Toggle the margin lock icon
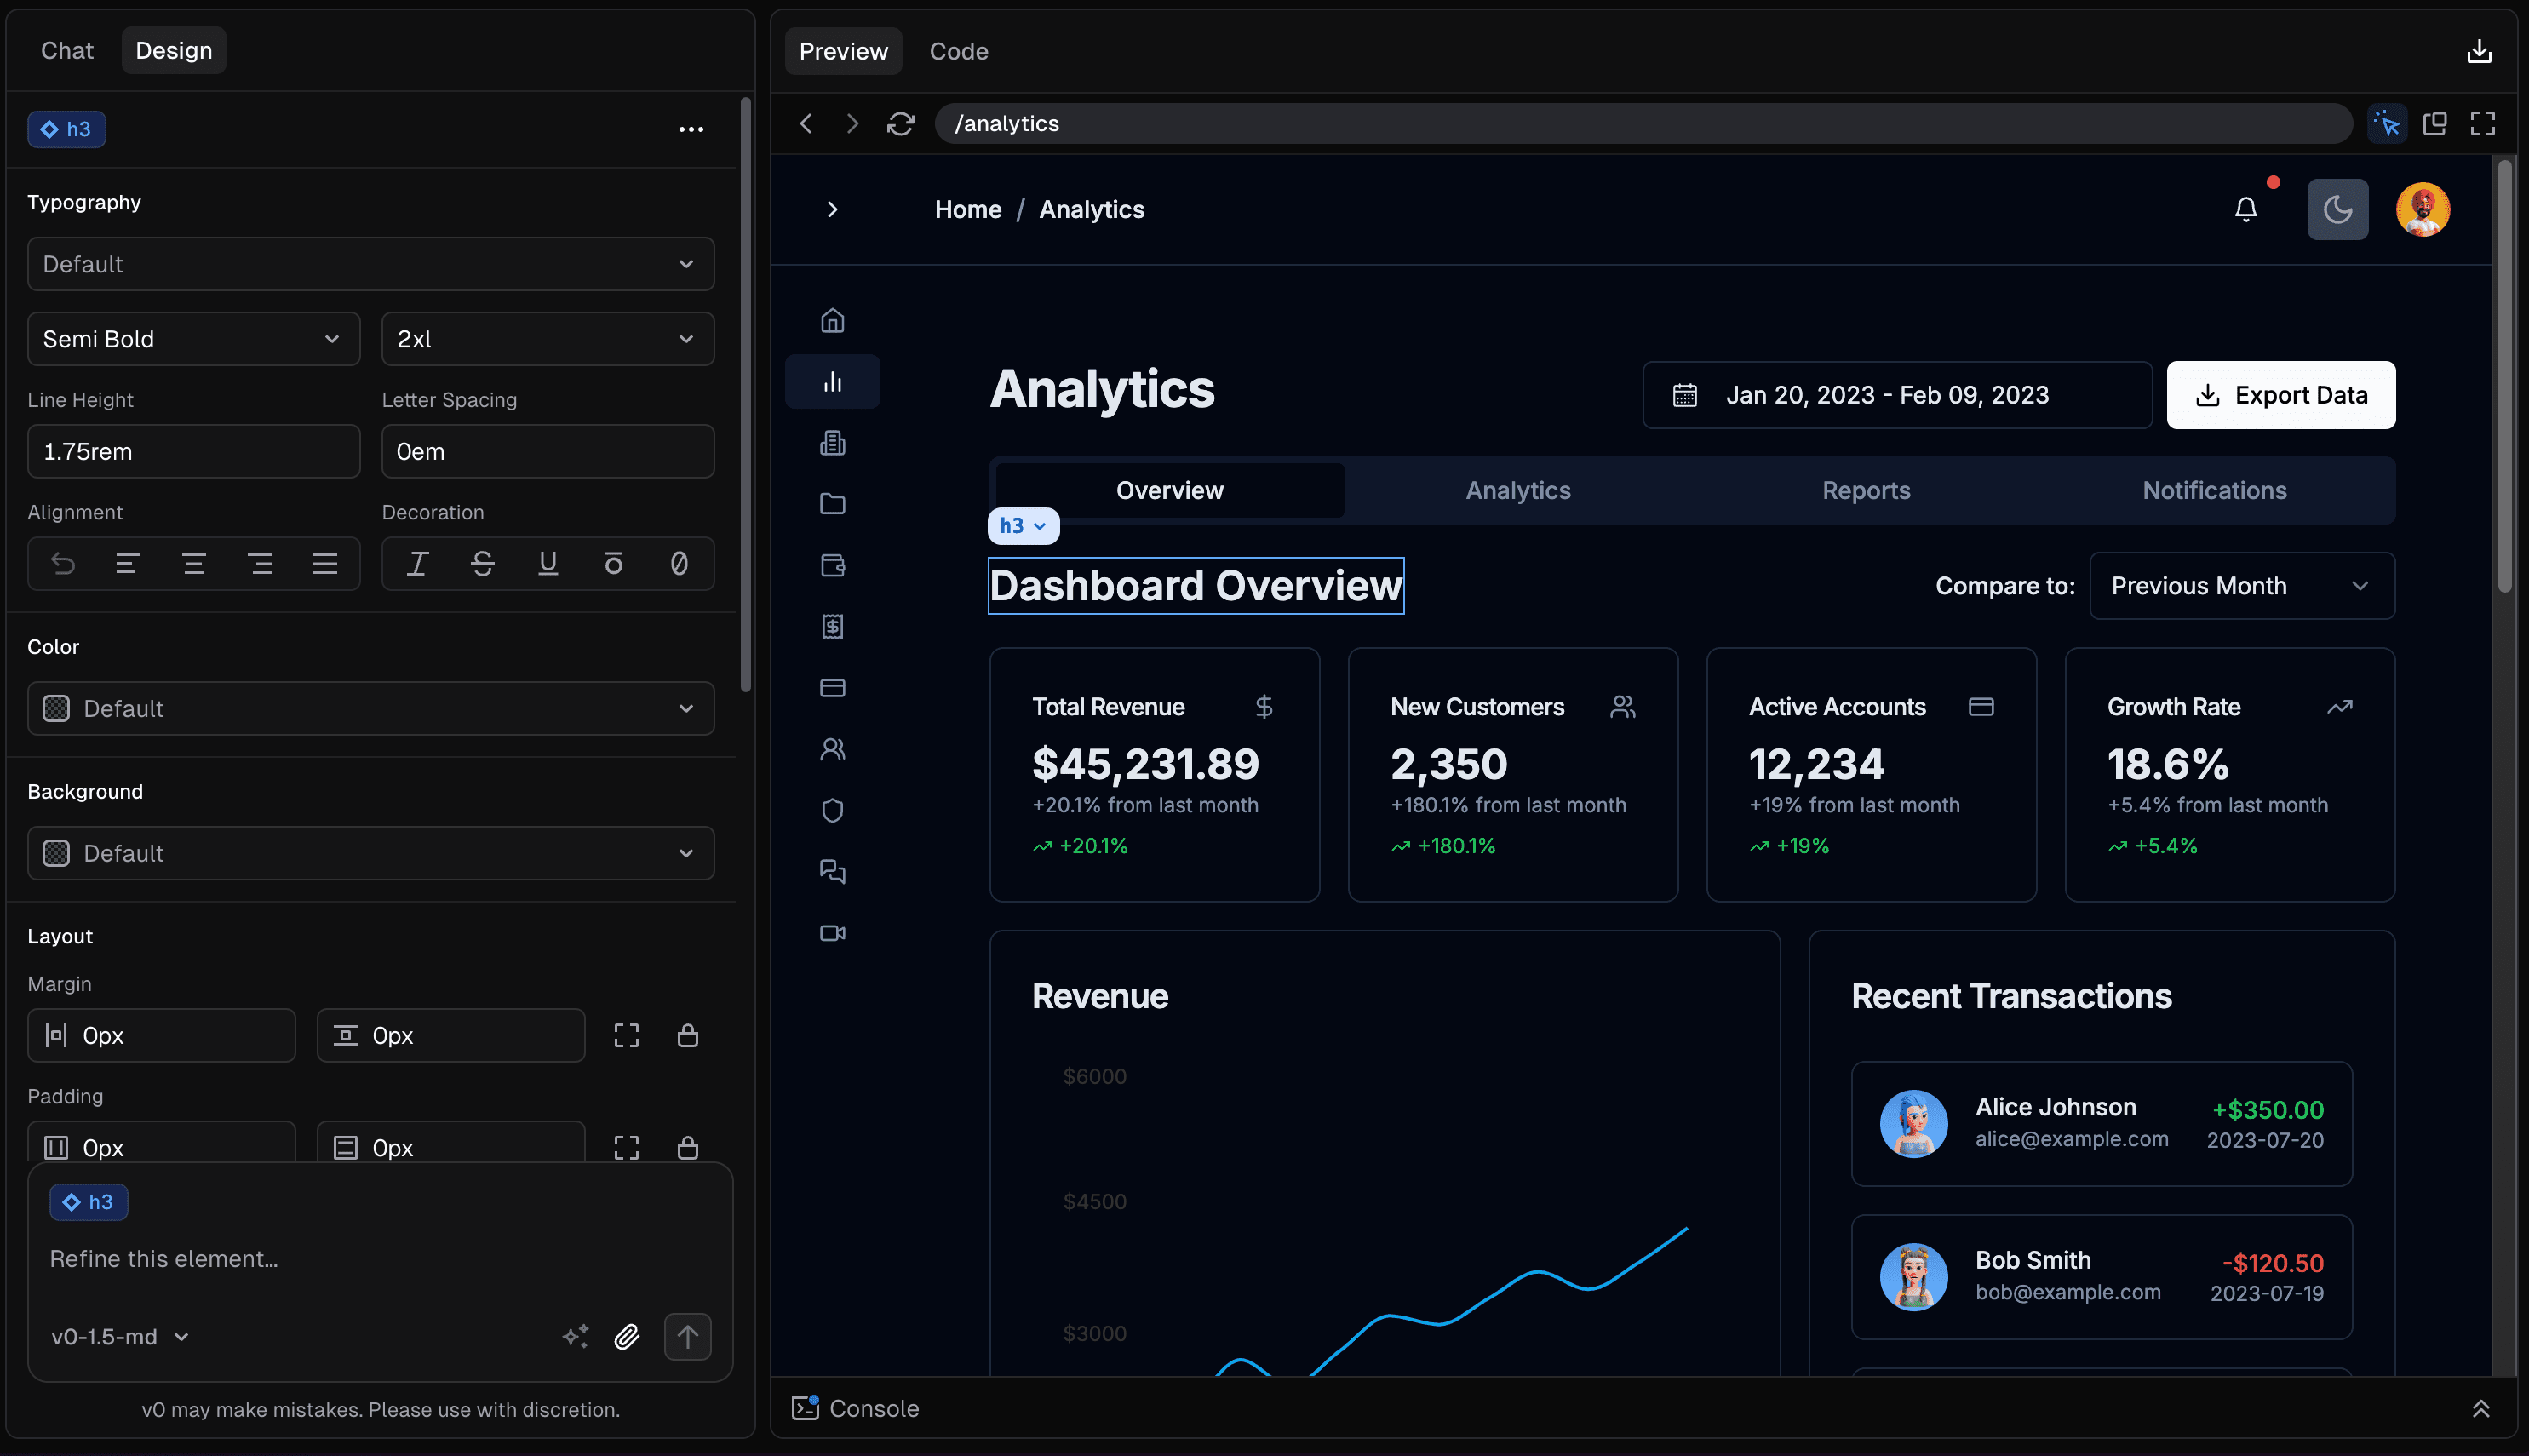Image resolution: width=2529 pixels, height=1456 pixels. [687, 1035]
